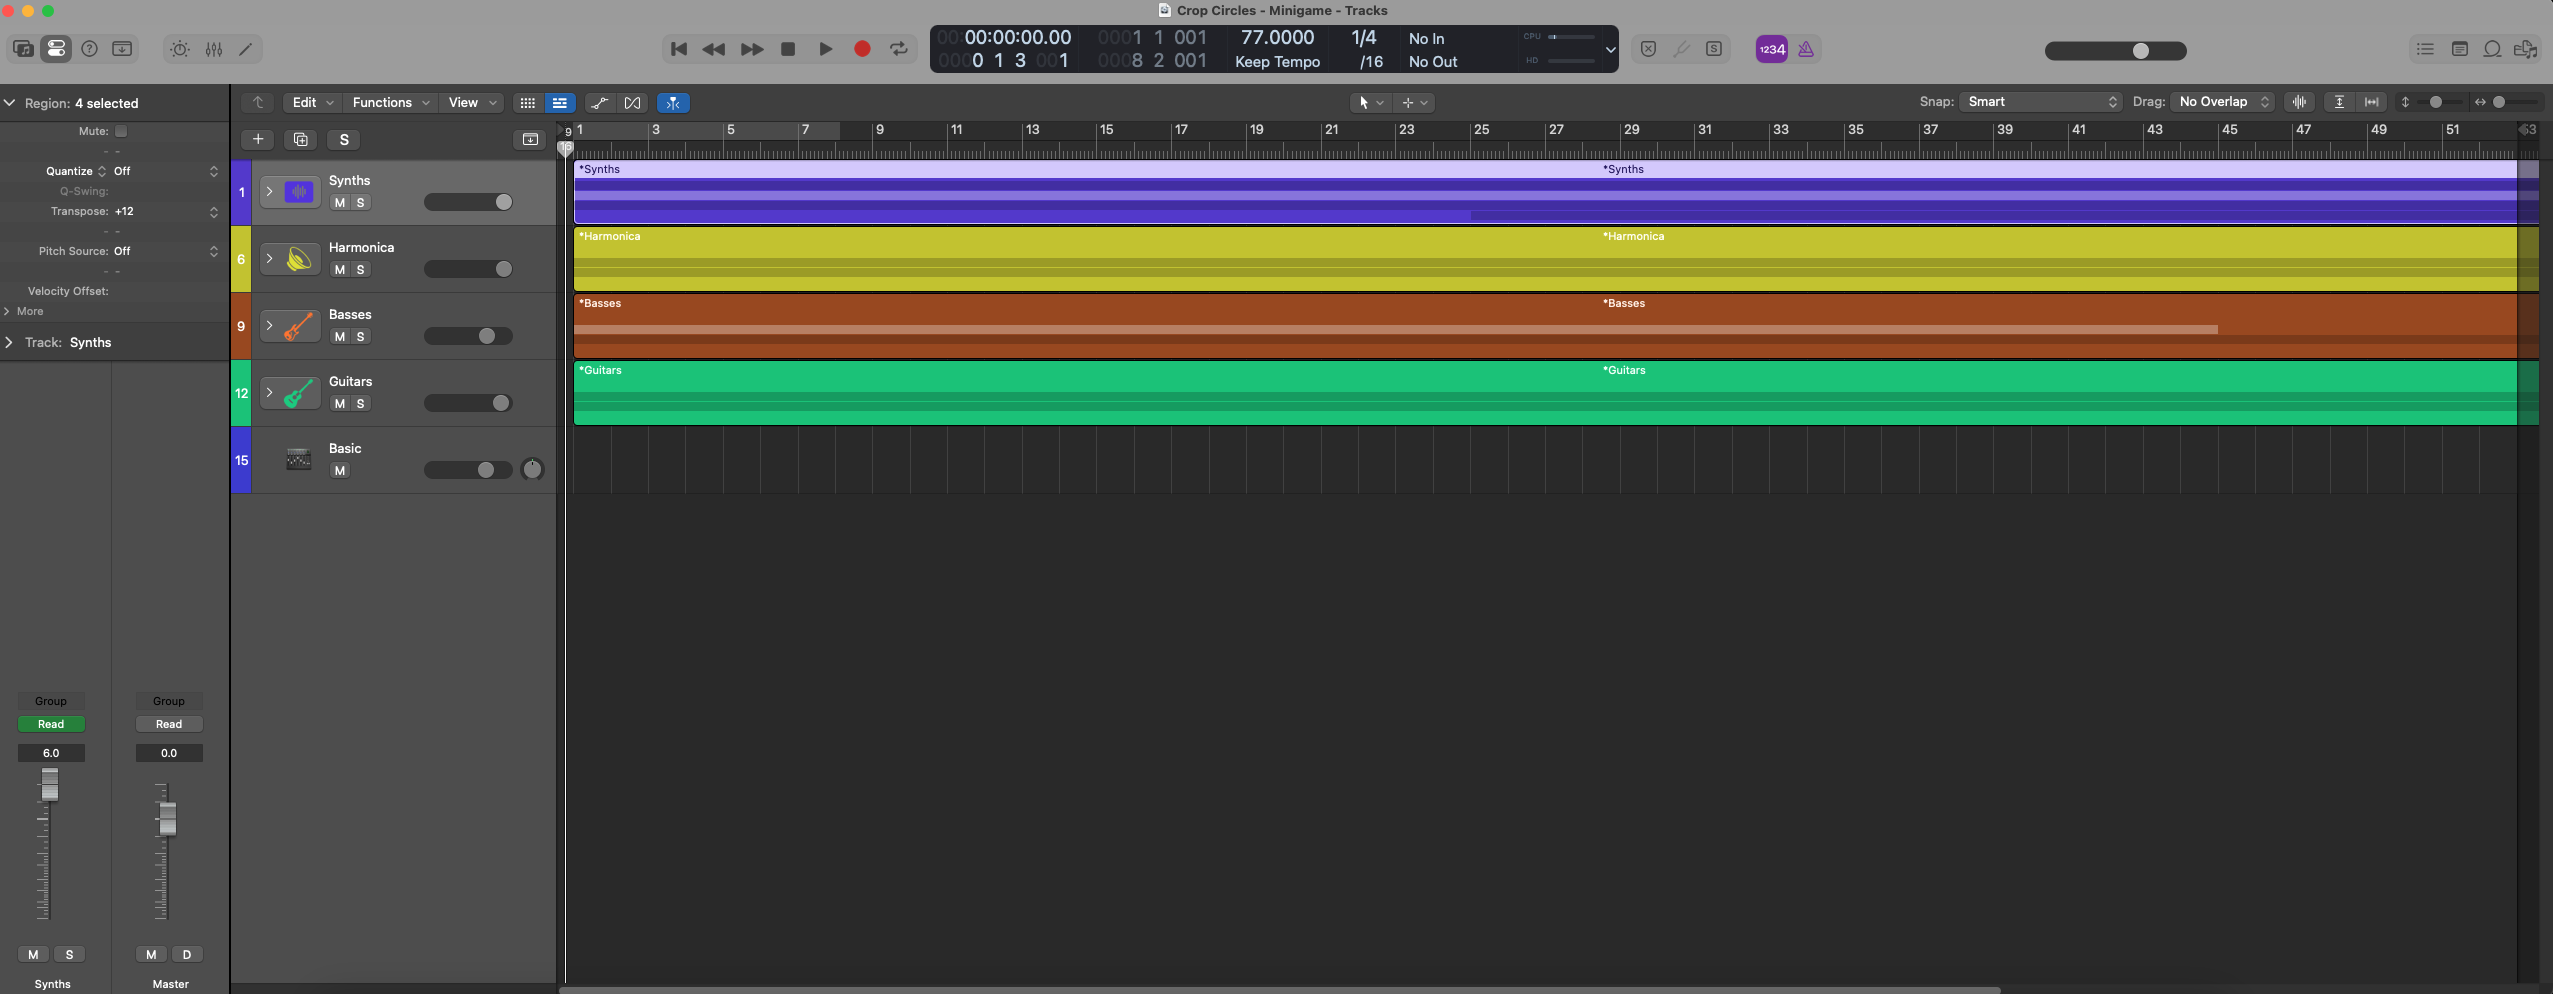This screenshot has width=2553, height=994.
Task: Start playback with the Play button
Action: click(825, 49)
